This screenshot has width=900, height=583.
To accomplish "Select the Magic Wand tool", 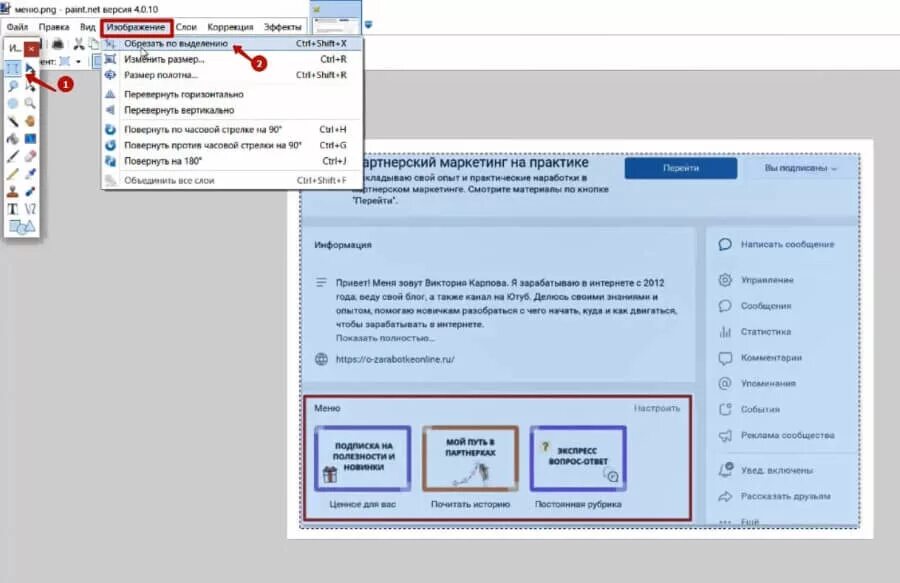I will point(13,121).
